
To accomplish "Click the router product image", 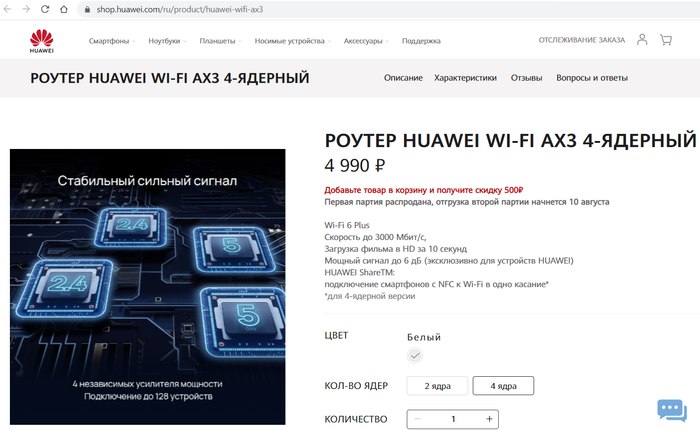I will [x=147, y=287].
